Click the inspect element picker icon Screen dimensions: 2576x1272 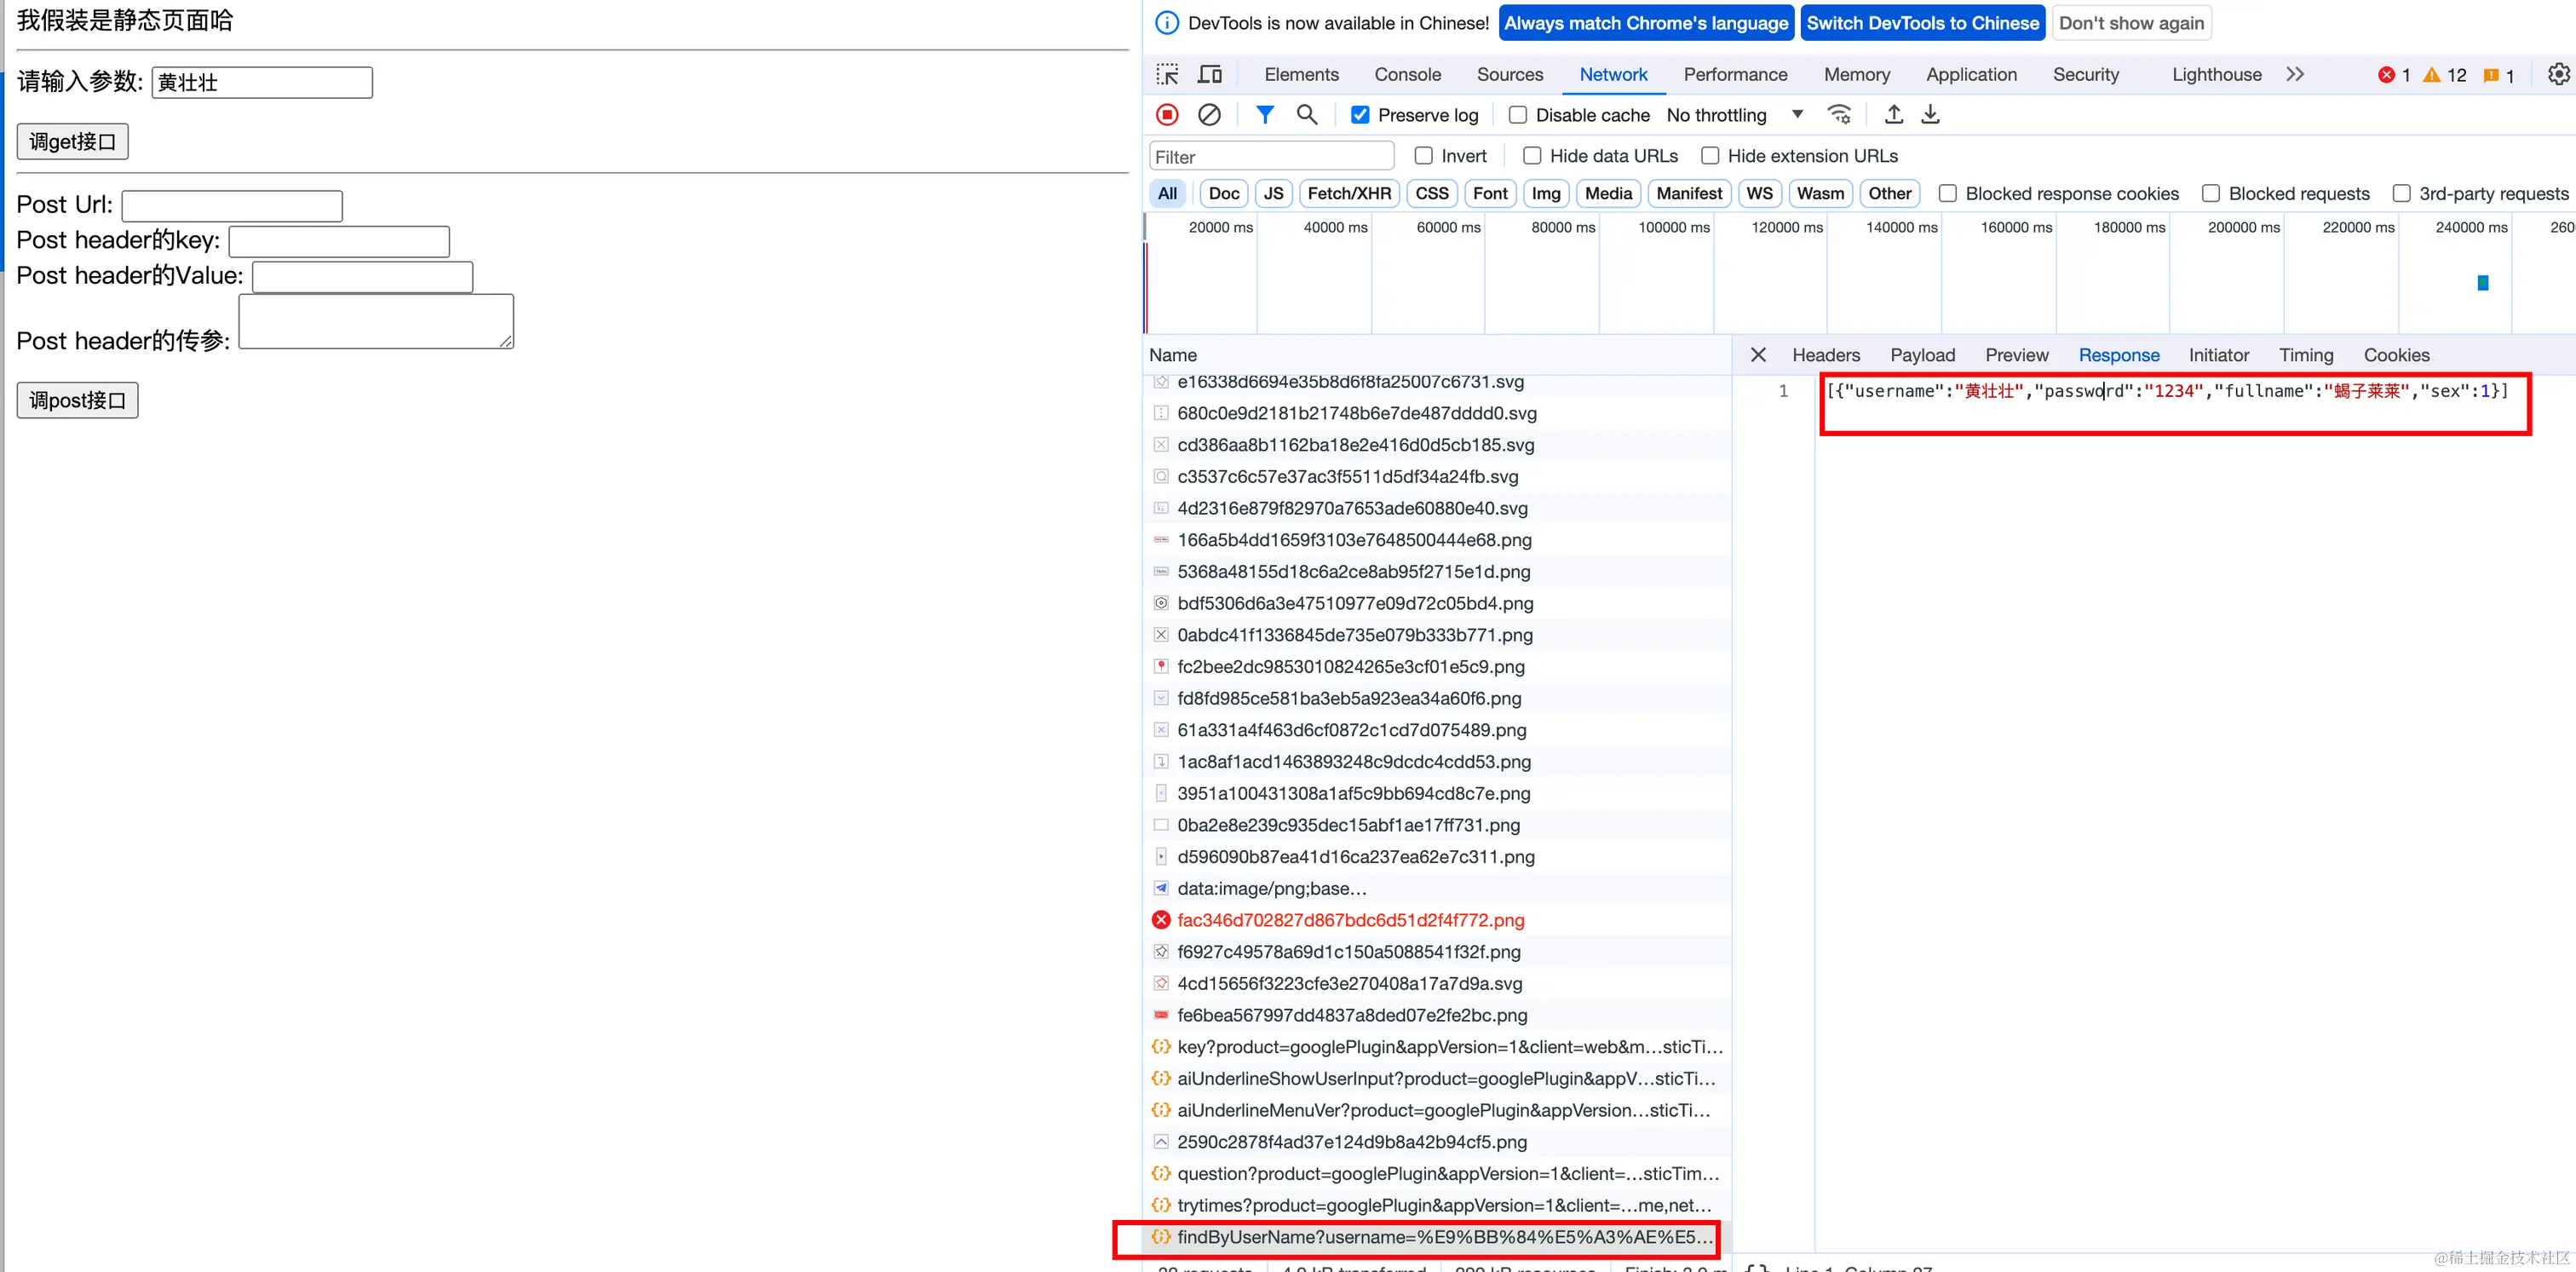[x=1167, y=74]
